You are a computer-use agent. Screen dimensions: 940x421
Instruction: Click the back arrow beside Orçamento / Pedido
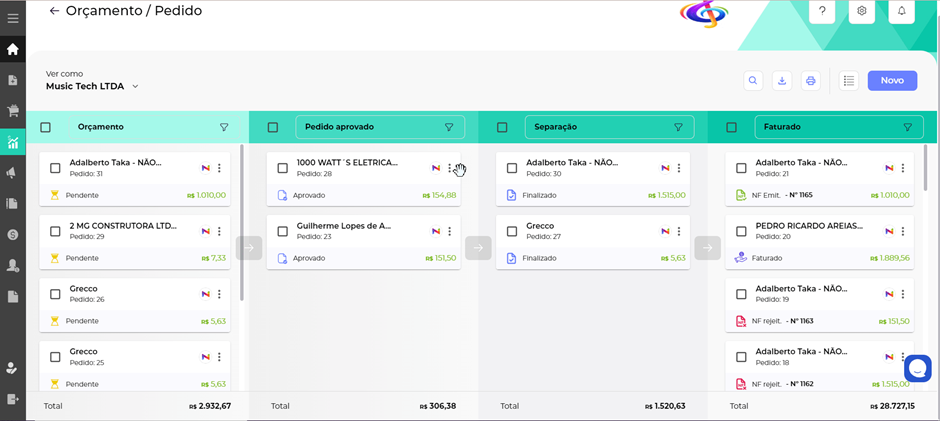coord(54,11)
